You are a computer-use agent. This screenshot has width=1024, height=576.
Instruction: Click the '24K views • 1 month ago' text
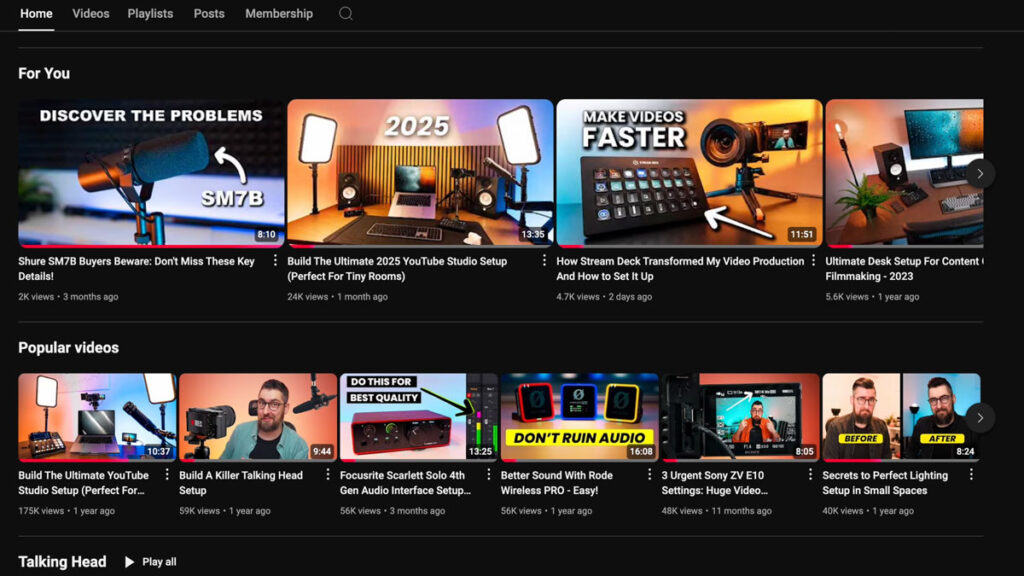click(337, 296)
